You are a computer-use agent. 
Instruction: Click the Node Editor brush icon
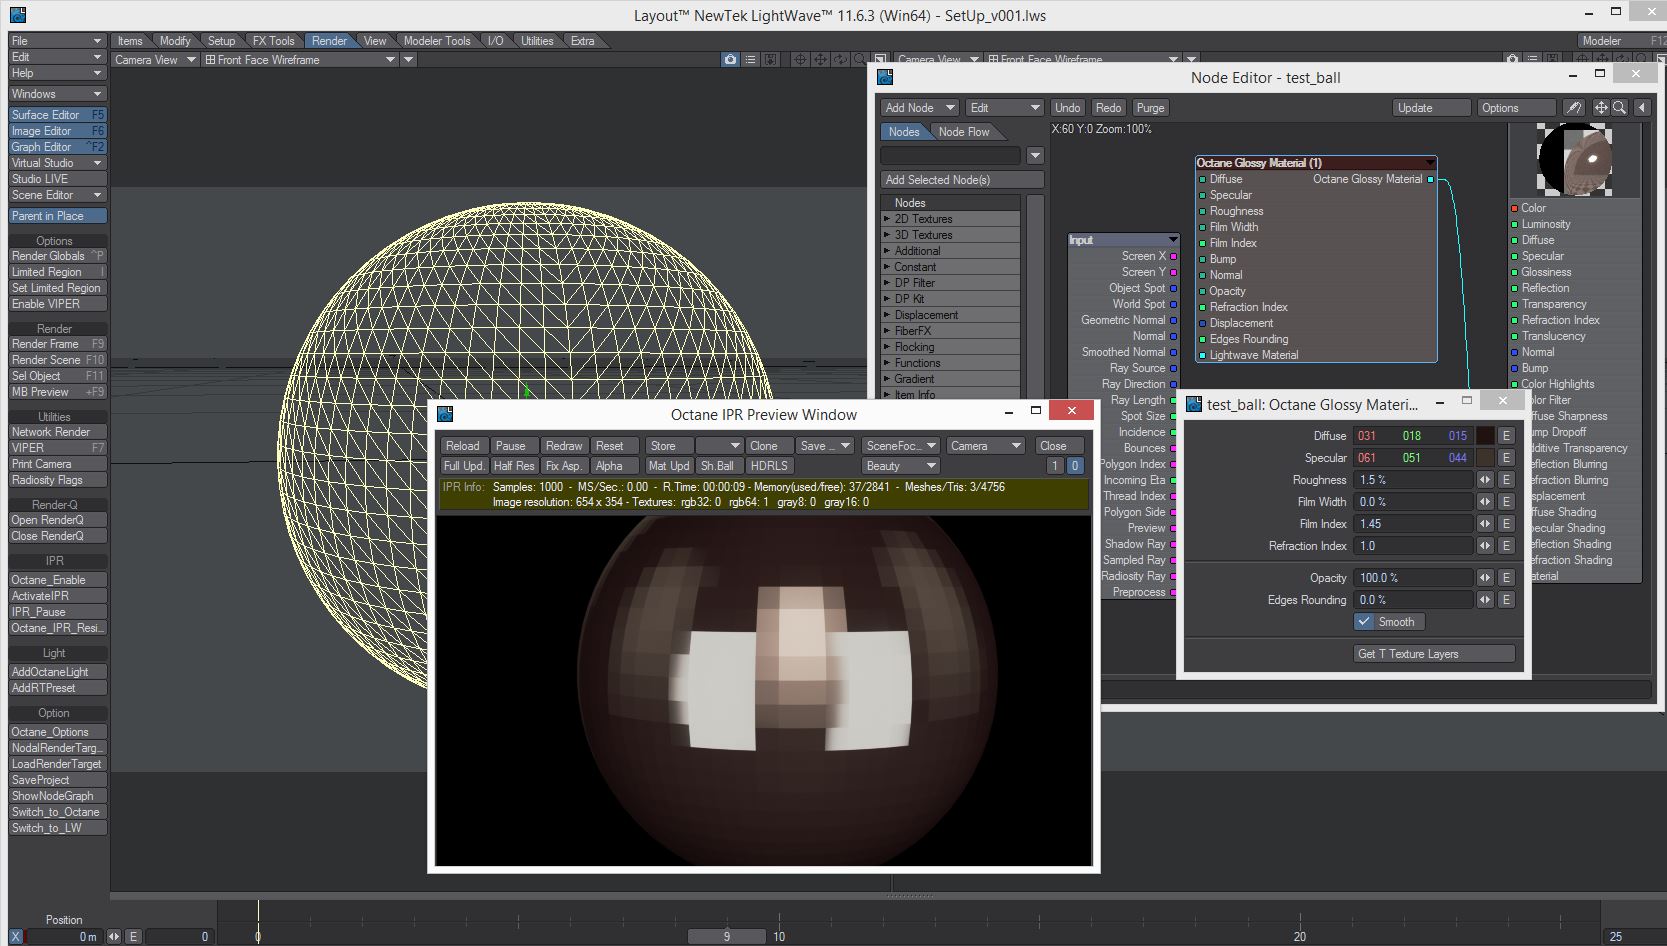pyautogui.click(x=1574, y=108)
